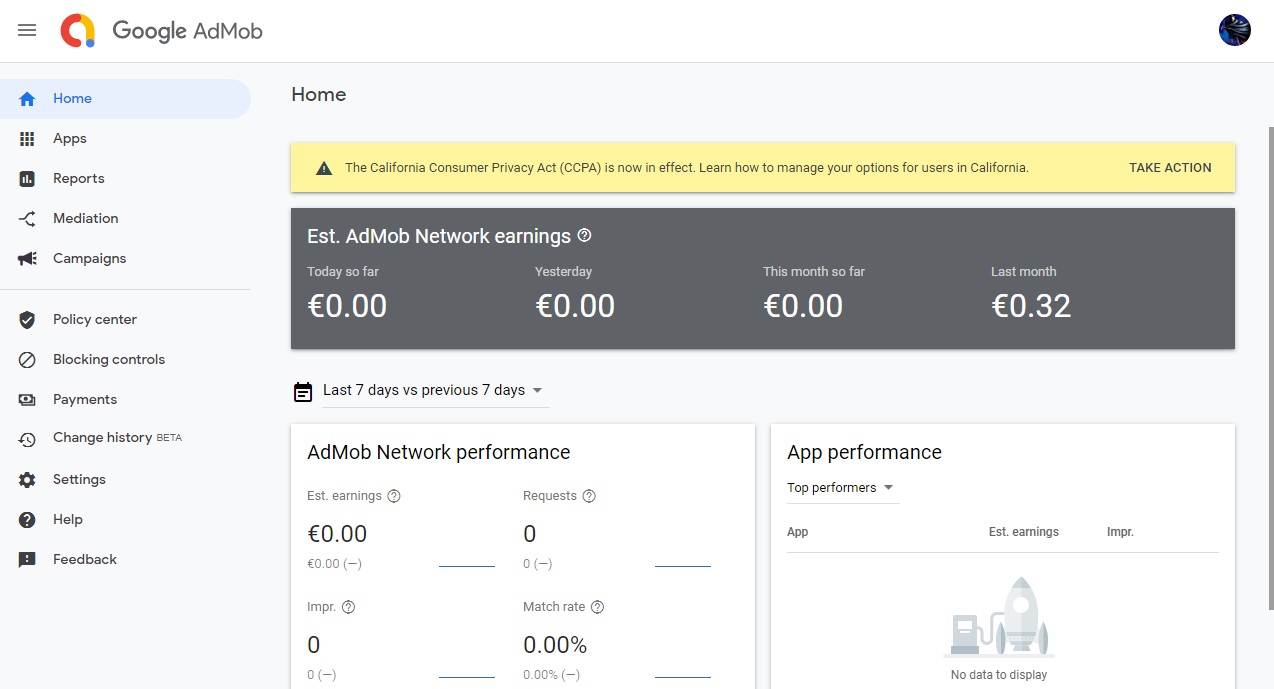
Task: Click the Requests sparkline chart
Action: point(683,566)
